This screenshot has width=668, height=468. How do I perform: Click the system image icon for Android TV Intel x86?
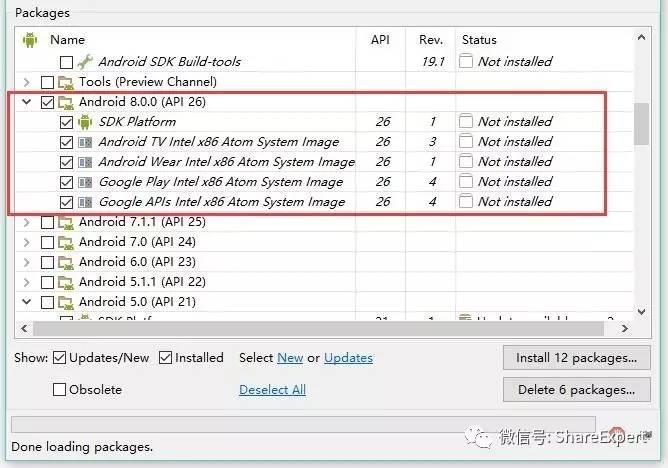pyautogui.click(x=85, y=142)
